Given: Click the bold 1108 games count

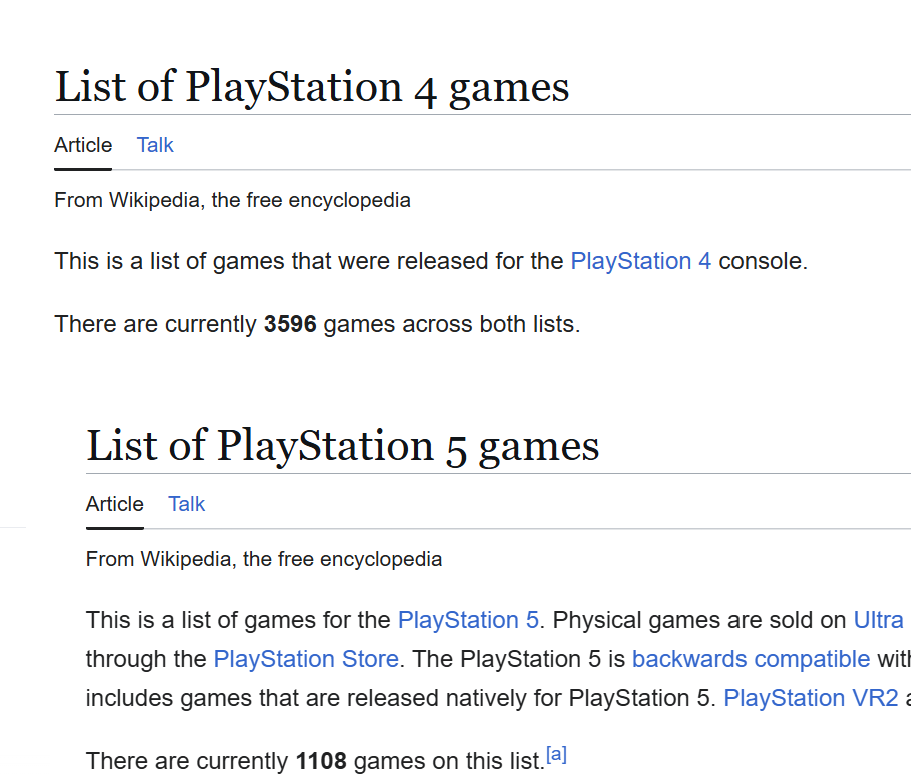Looking at the screenshot, I should [321, 761].
